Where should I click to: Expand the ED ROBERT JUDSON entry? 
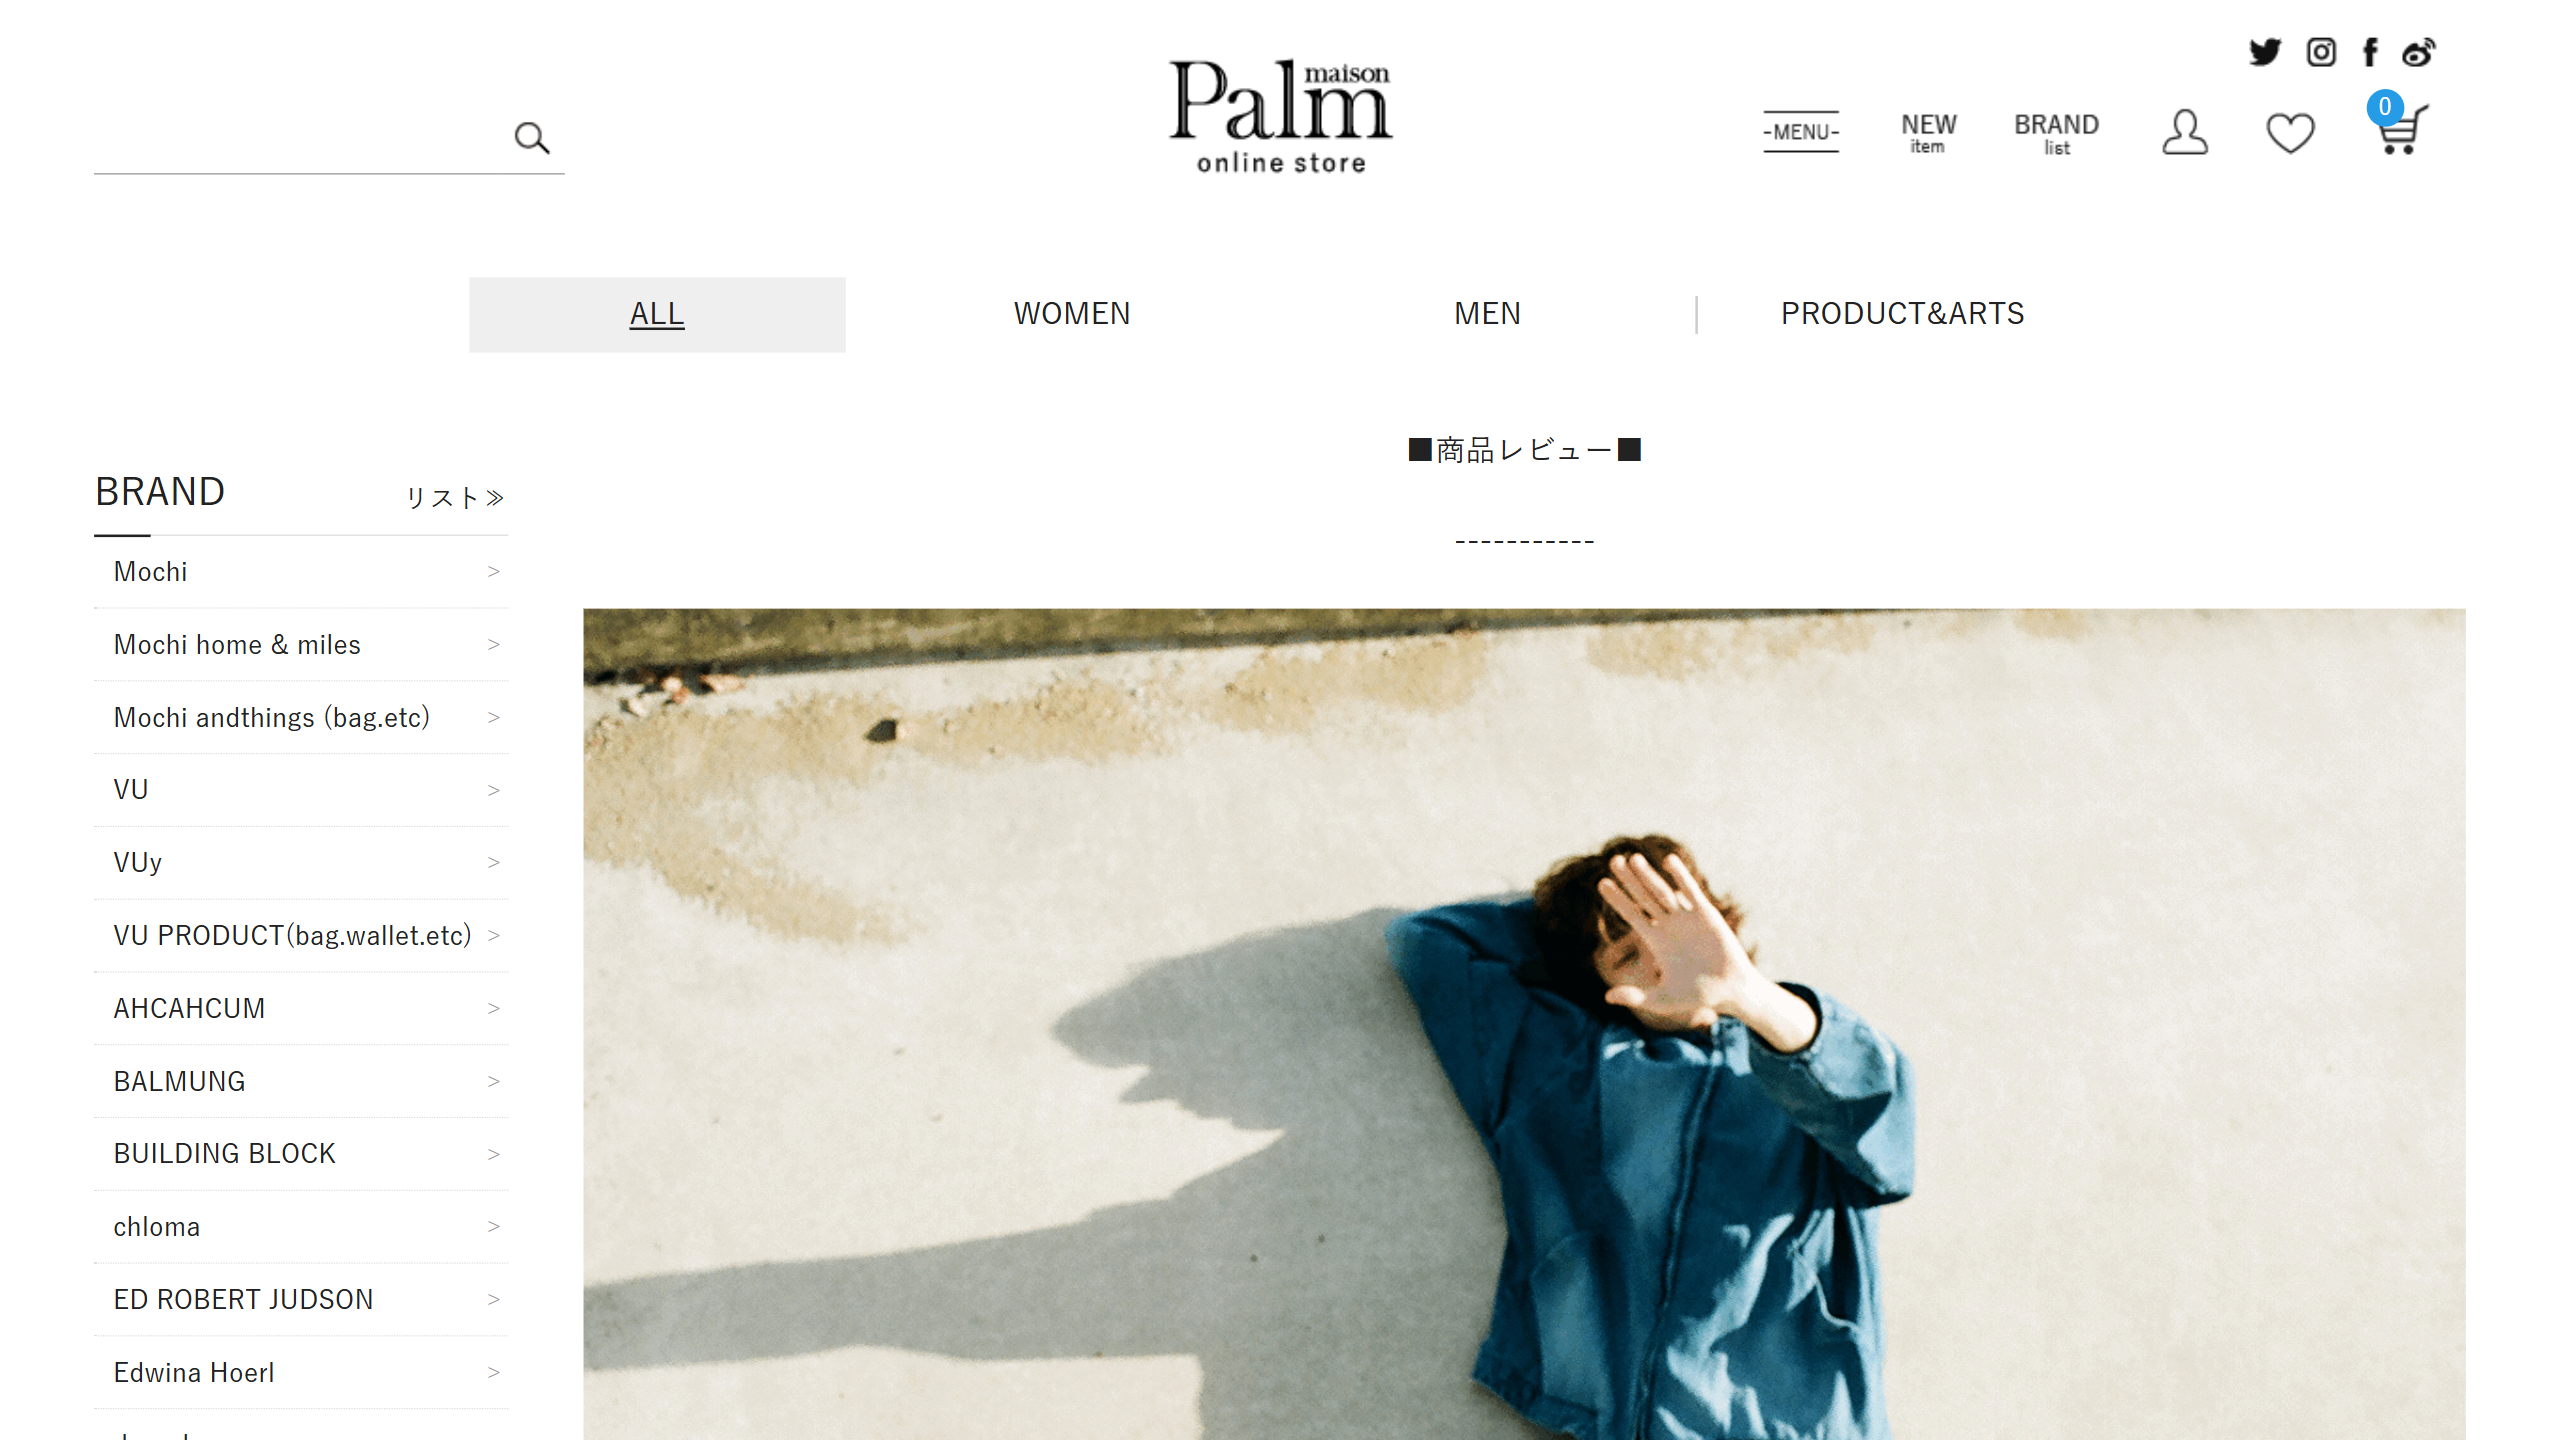pyautogui.click(x=301, y=1300)
